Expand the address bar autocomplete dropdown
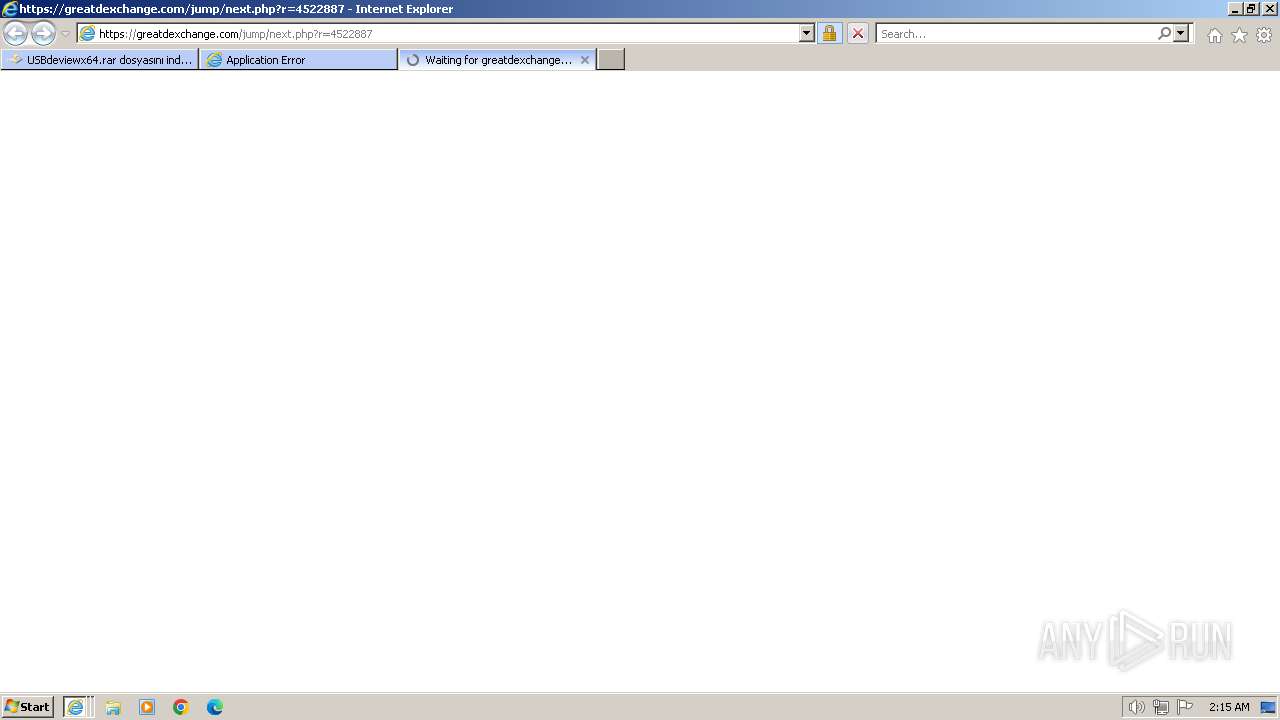The height and width of the screenshot is (720, 1280). coord(807,34)
